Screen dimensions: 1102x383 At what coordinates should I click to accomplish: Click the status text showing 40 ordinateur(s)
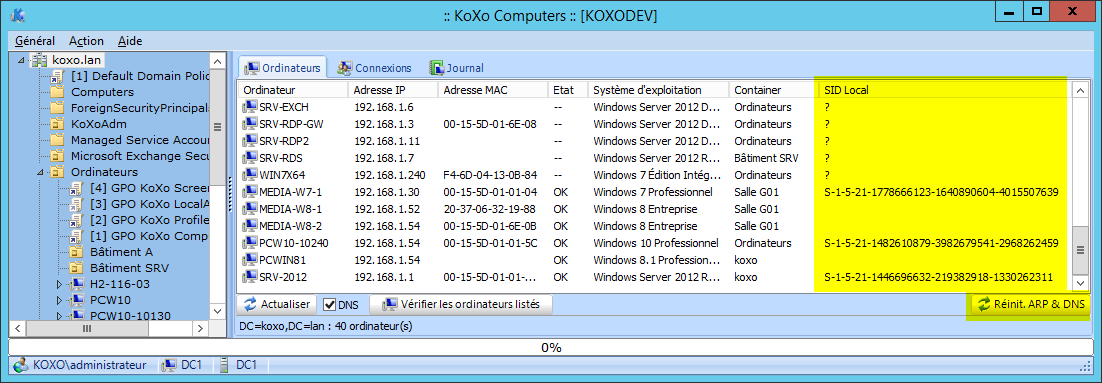tap(326, 327)
